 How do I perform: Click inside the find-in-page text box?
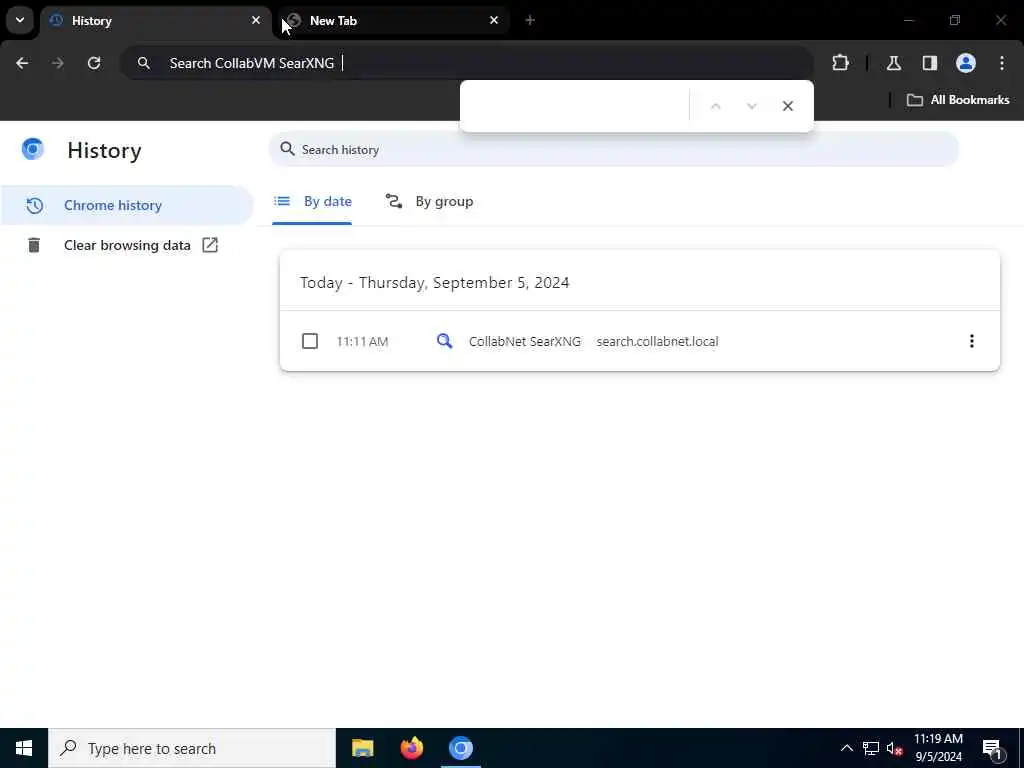point(575,106)
